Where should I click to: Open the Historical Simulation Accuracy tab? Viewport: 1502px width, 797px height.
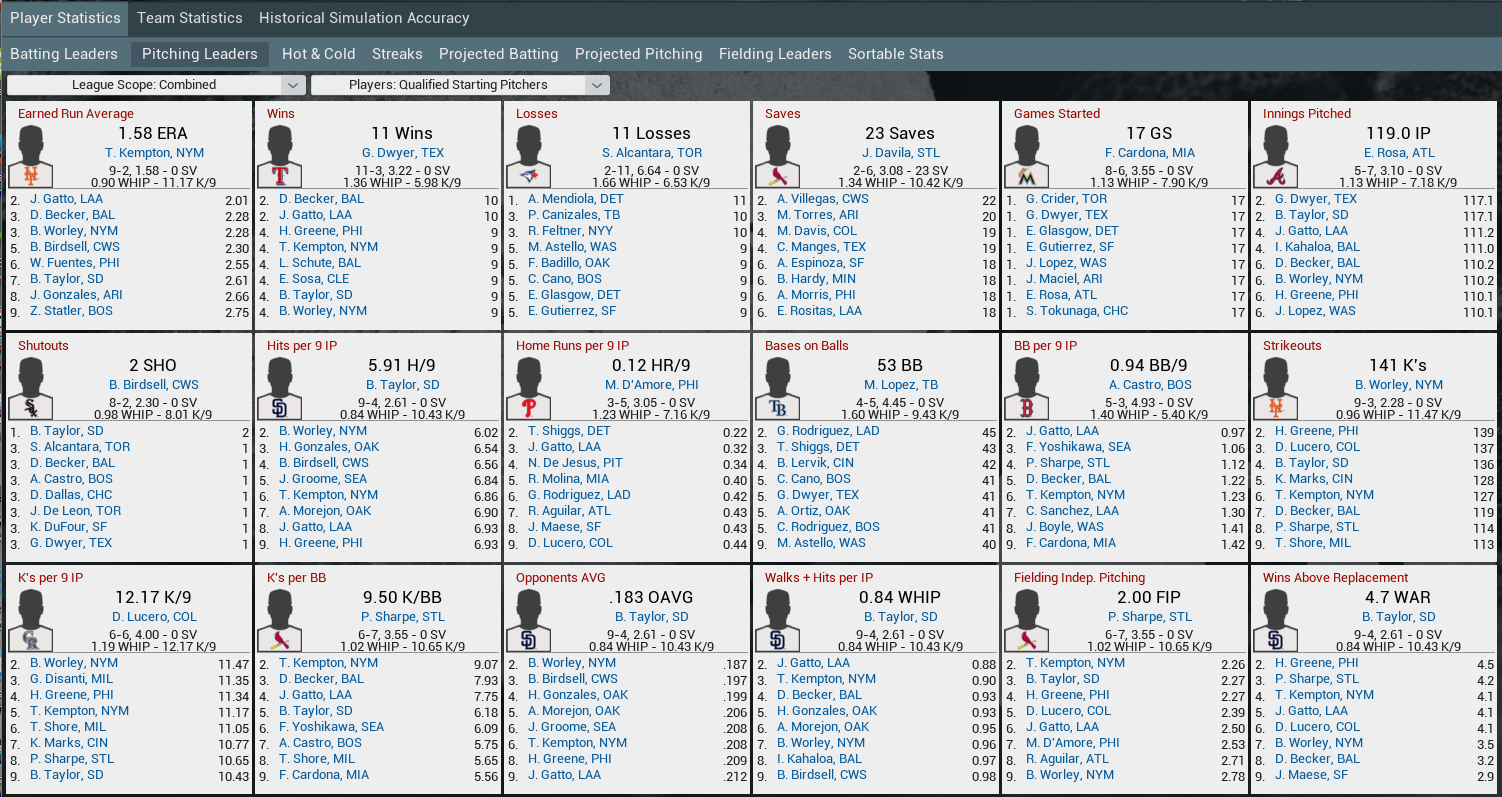click(x=364, y=18)
